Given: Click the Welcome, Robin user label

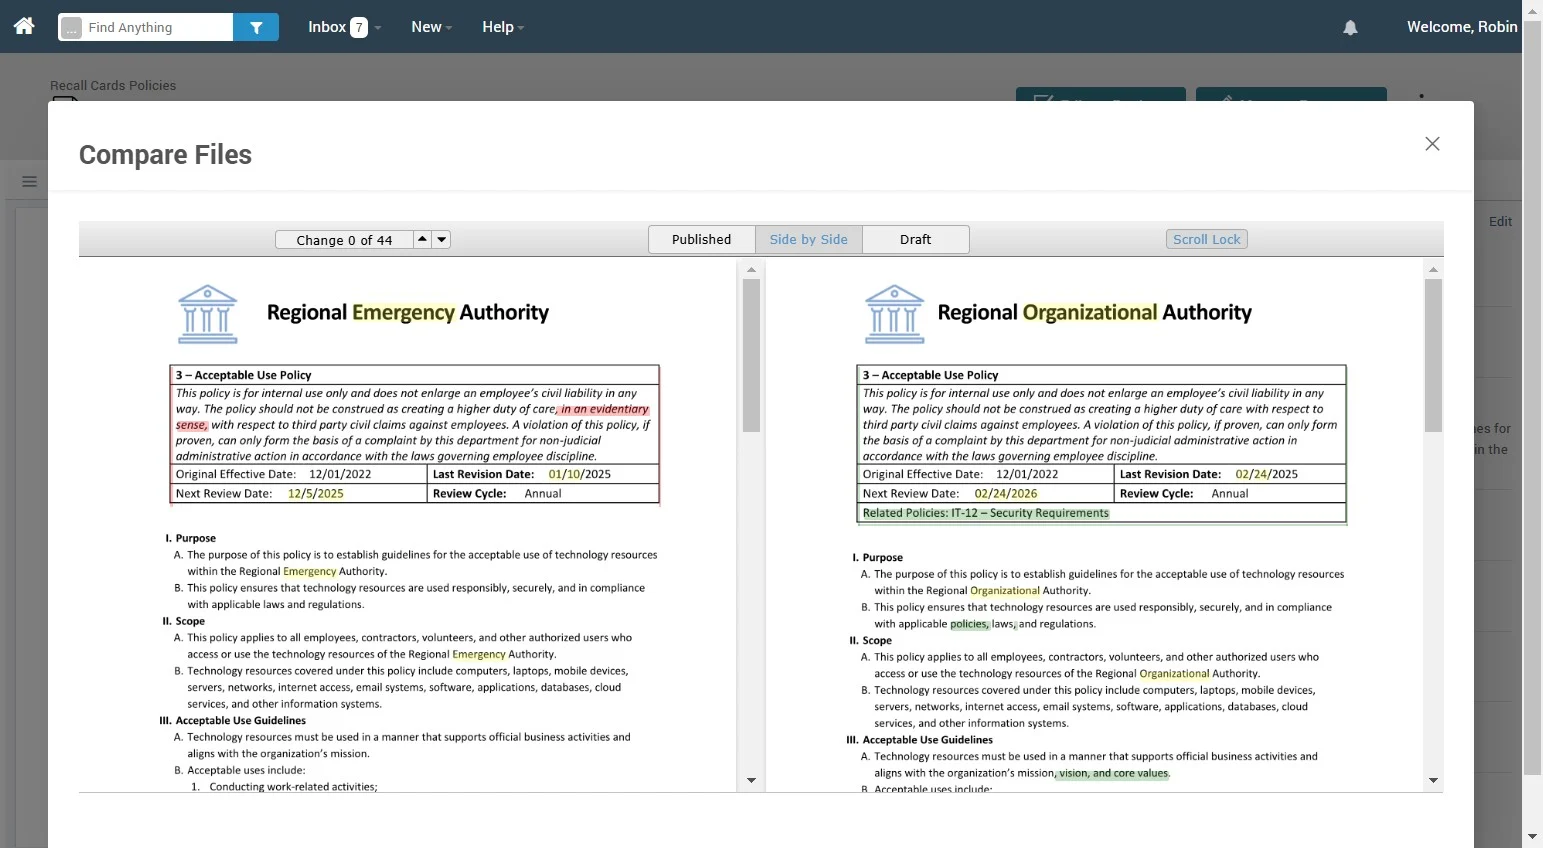Looking at the screenshot, I should click(1461, 27).
